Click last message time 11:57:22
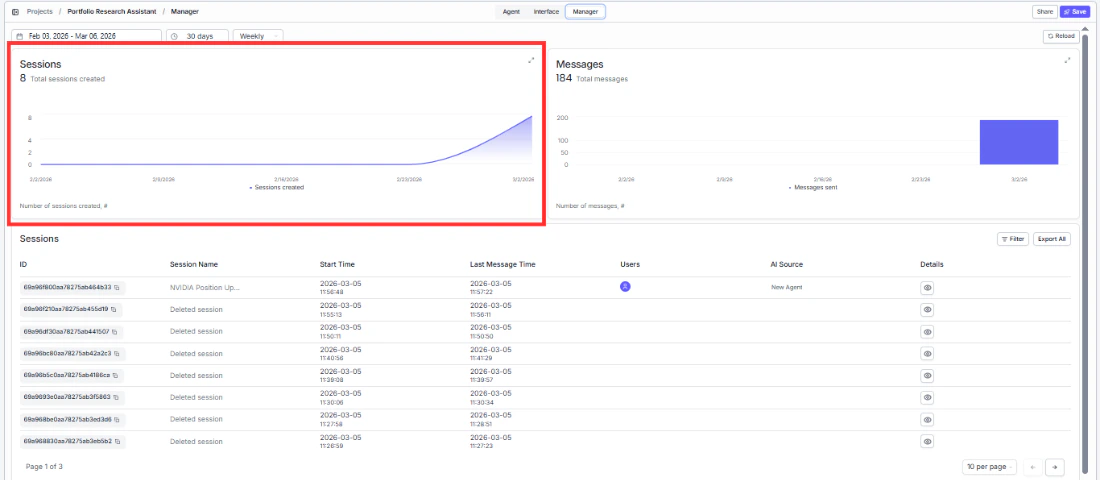The width and height of the screenshot is (1100, 480). click(x=481, y=291)
